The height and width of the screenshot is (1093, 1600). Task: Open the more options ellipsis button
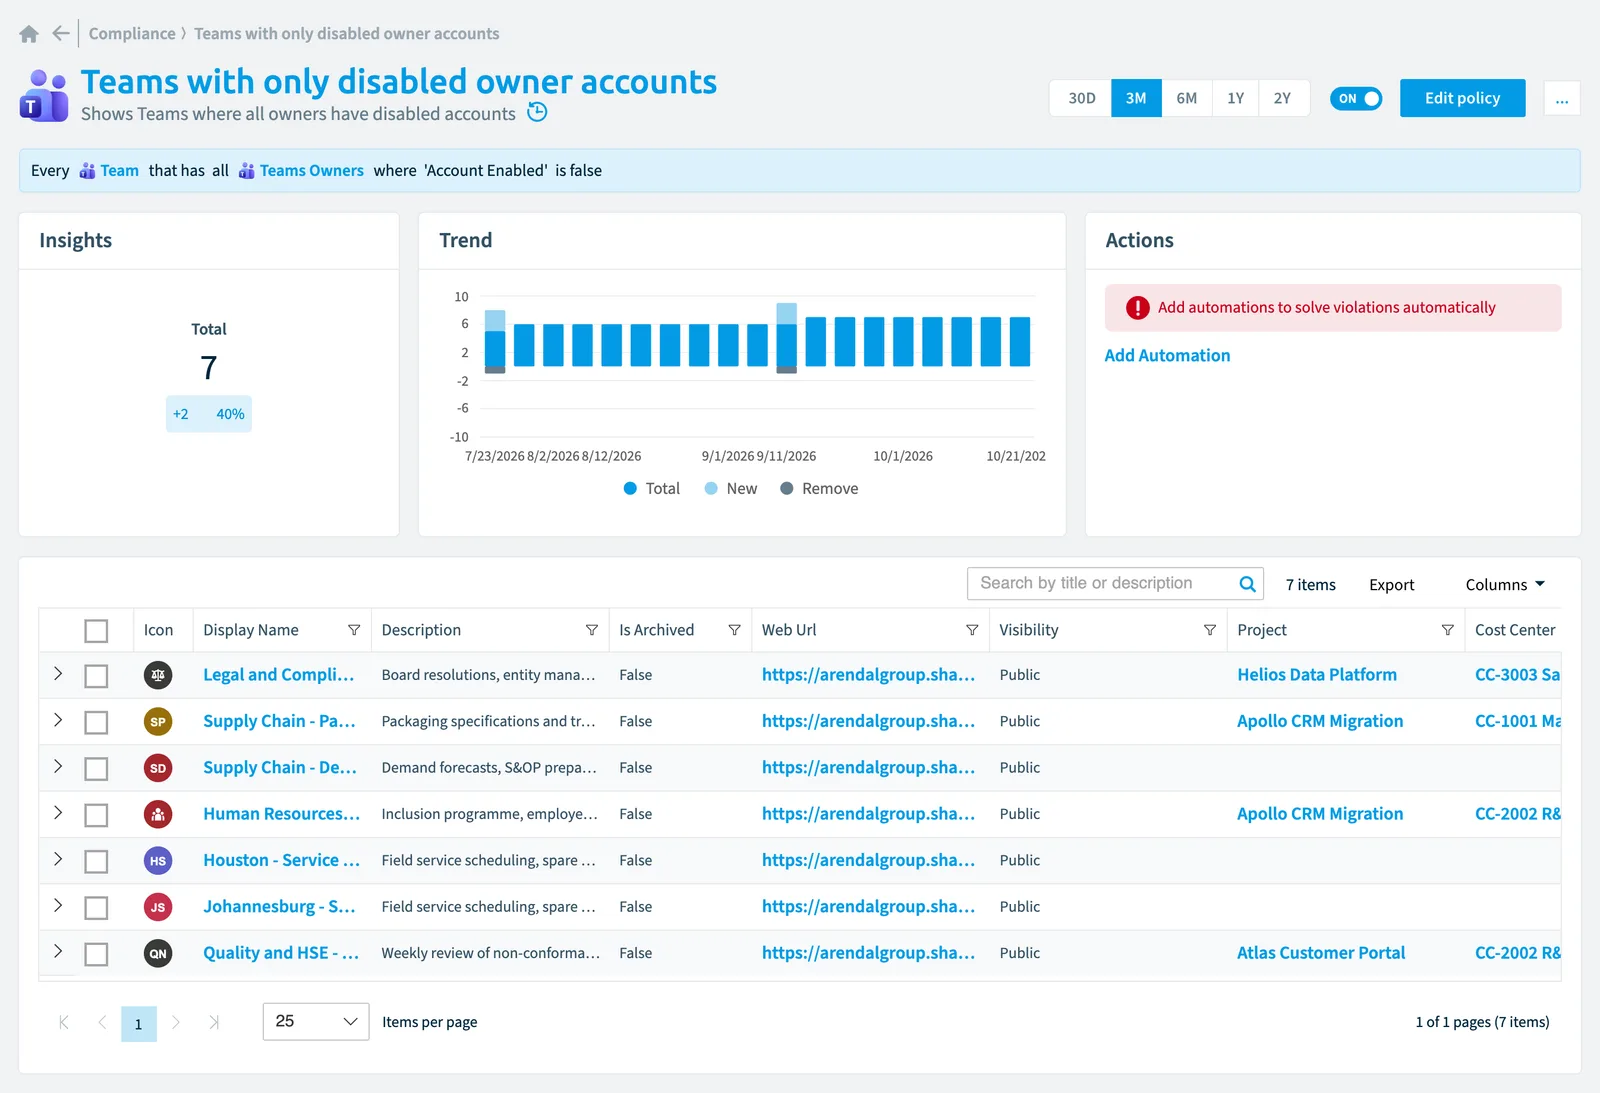(x=1562, y=98)
